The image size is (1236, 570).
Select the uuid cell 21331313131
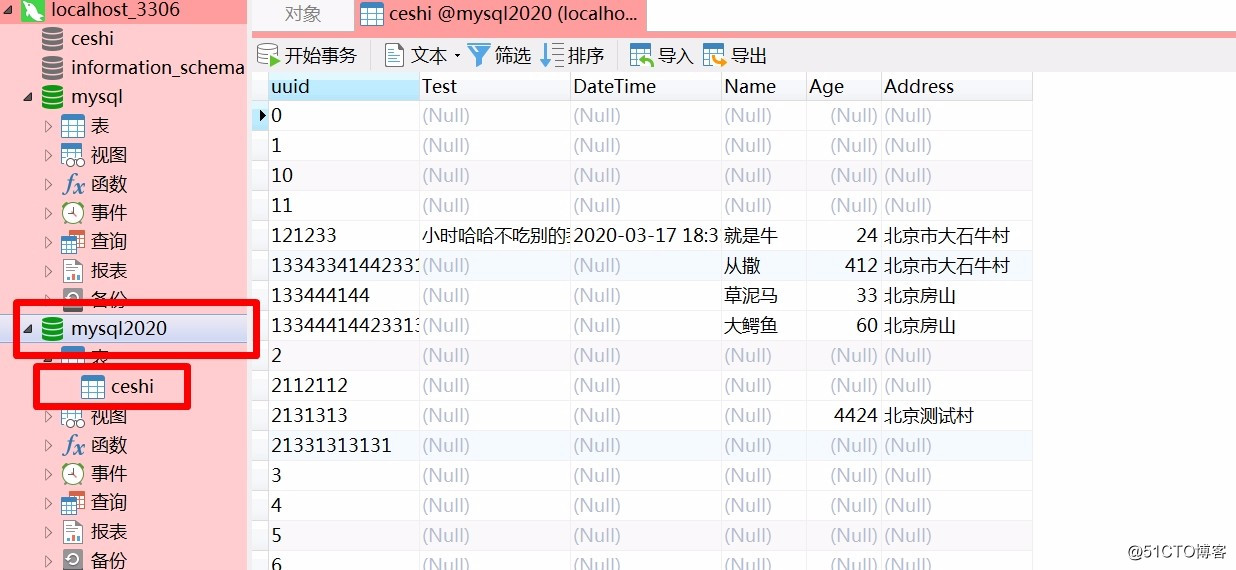(344, 446)
